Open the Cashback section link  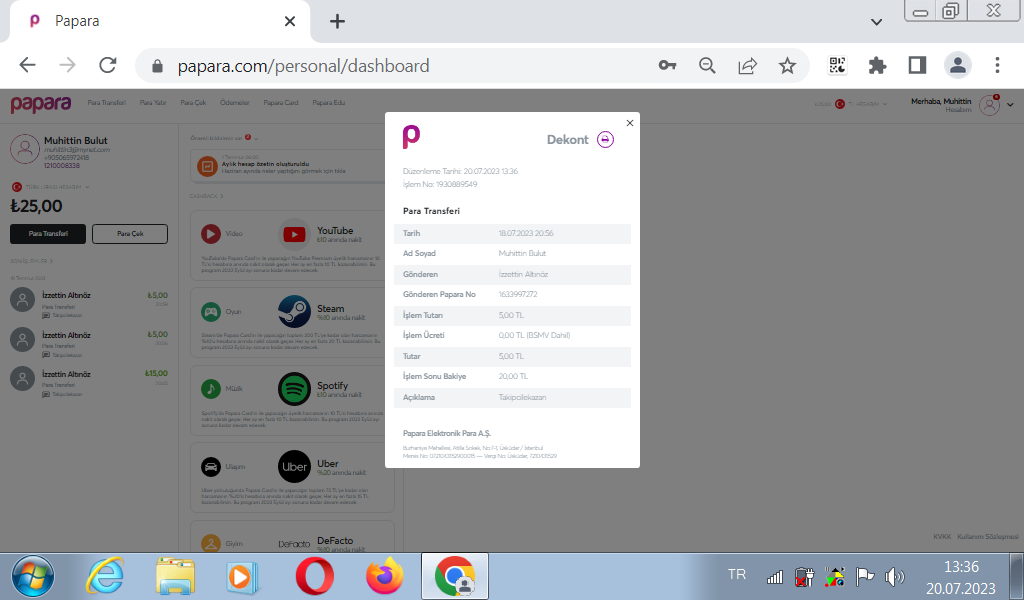pos(206,196)
